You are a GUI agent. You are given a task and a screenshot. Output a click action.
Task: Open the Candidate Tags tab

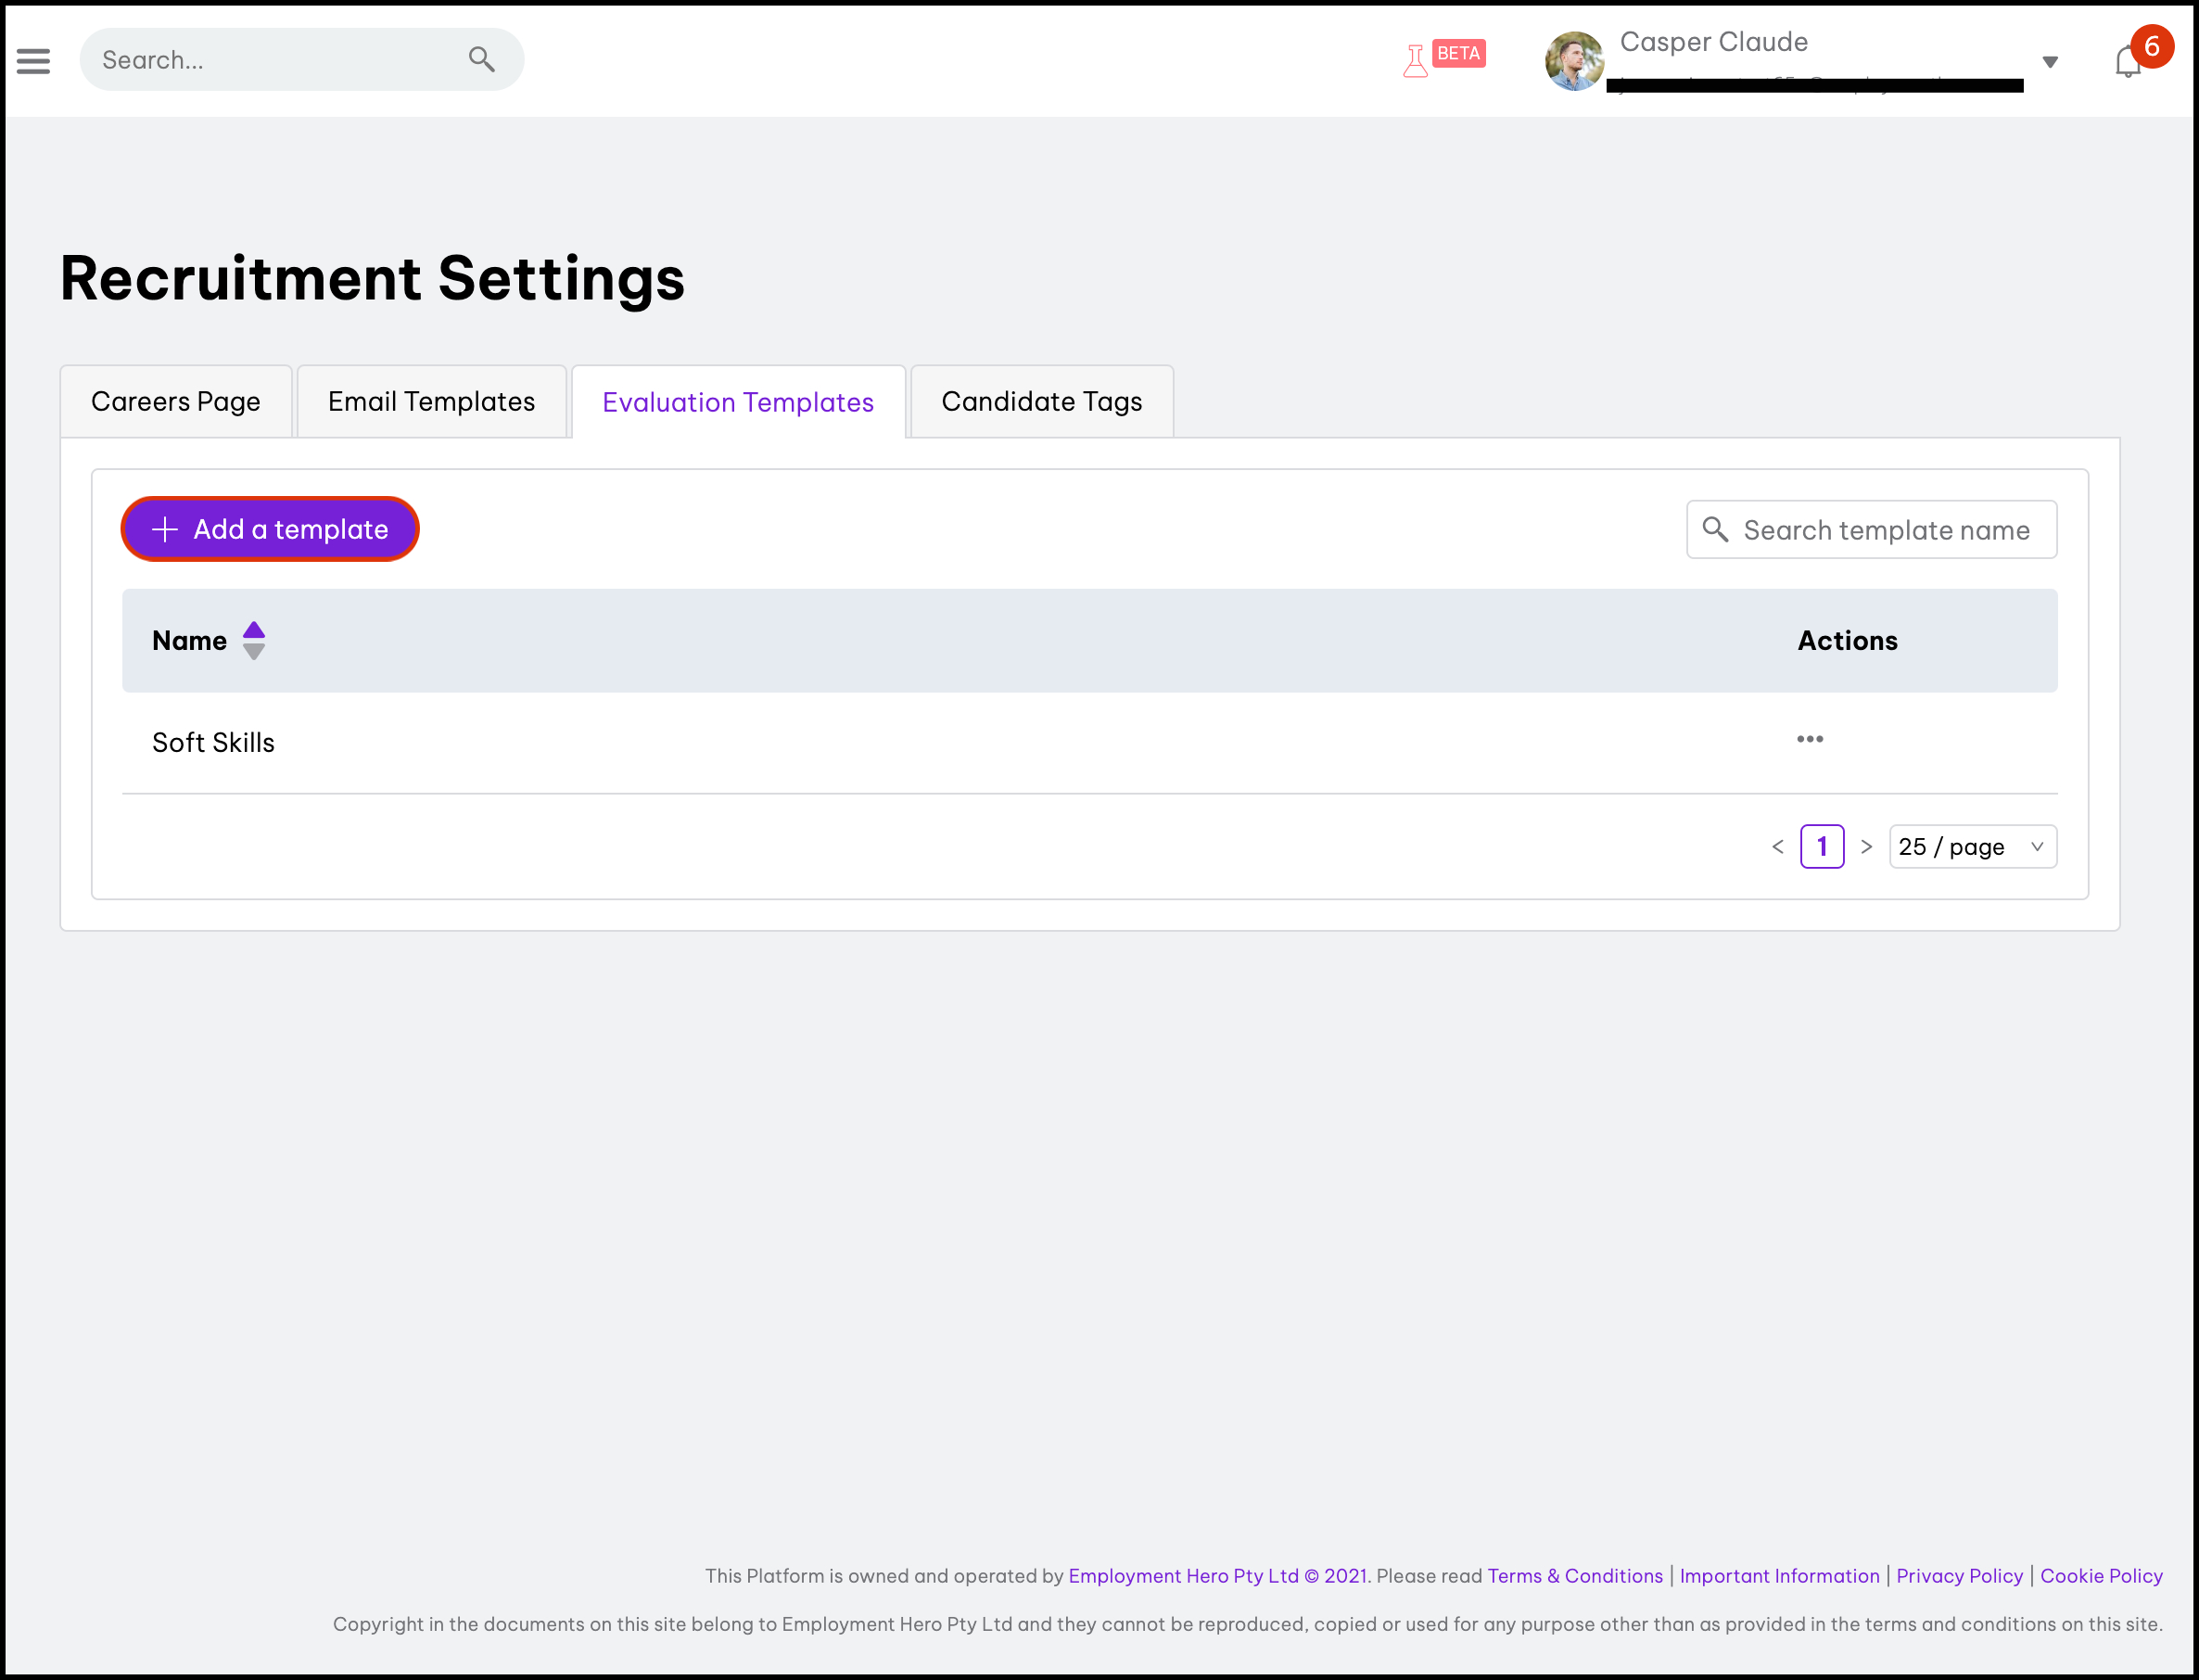(x=1041, y=402)
